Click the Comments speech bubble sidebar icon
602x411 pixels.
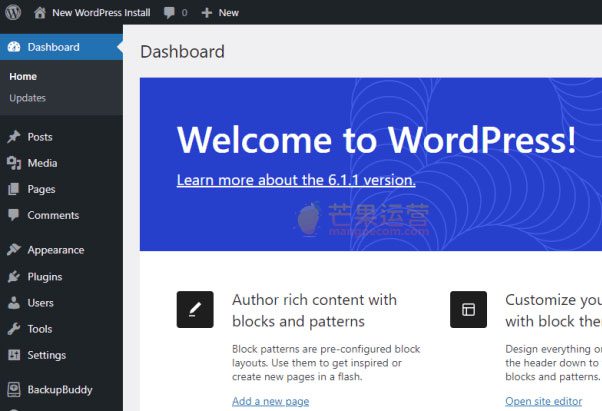[x=13, y=215]
